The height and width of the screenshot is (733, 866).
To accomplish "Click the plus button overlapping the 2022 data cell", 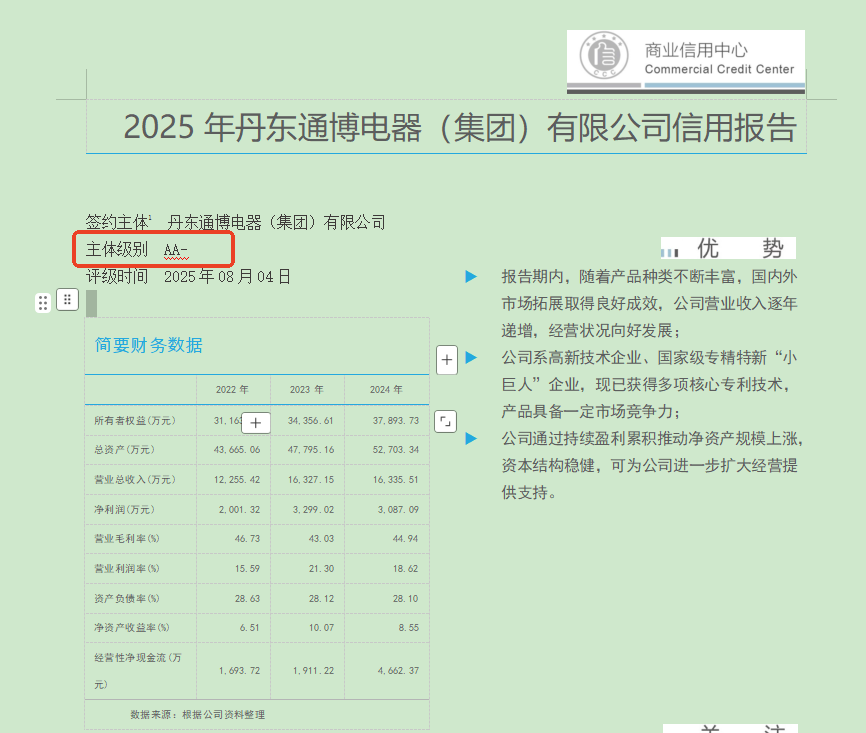I will pyautogui.click(x=255, y=423).
